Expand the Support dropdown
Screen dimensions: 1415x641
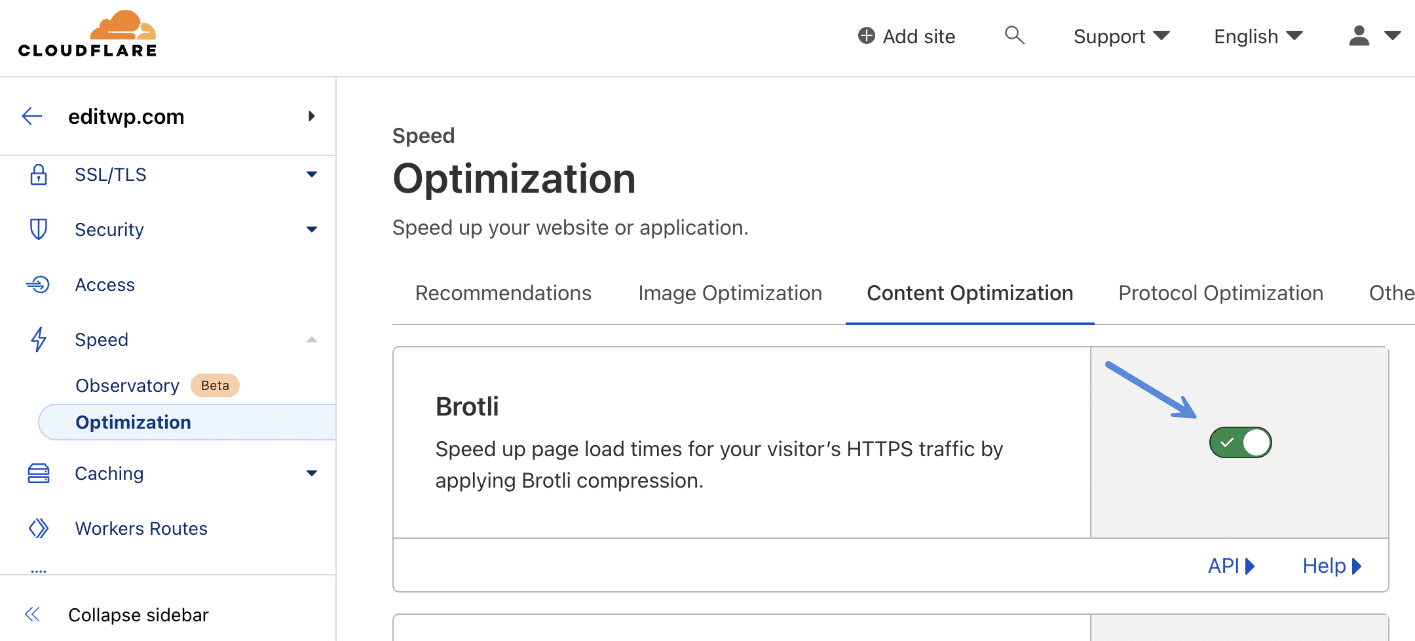tap(1120, 36)
